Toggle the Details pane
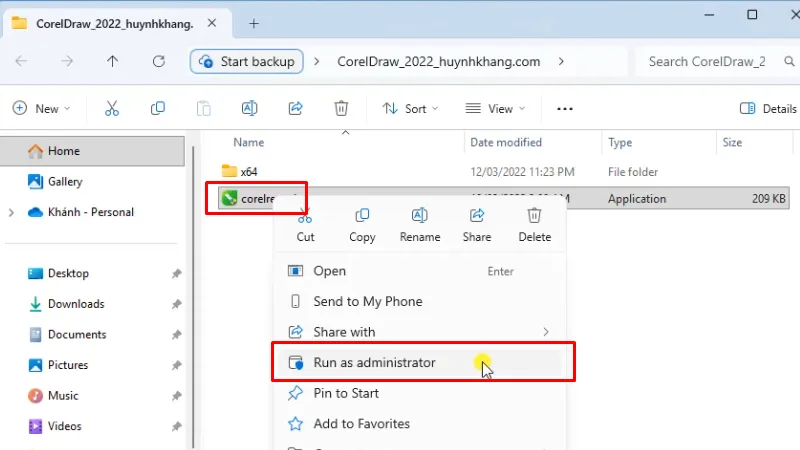The width and height of the screenshot is (800, 450). pos(767,109)
